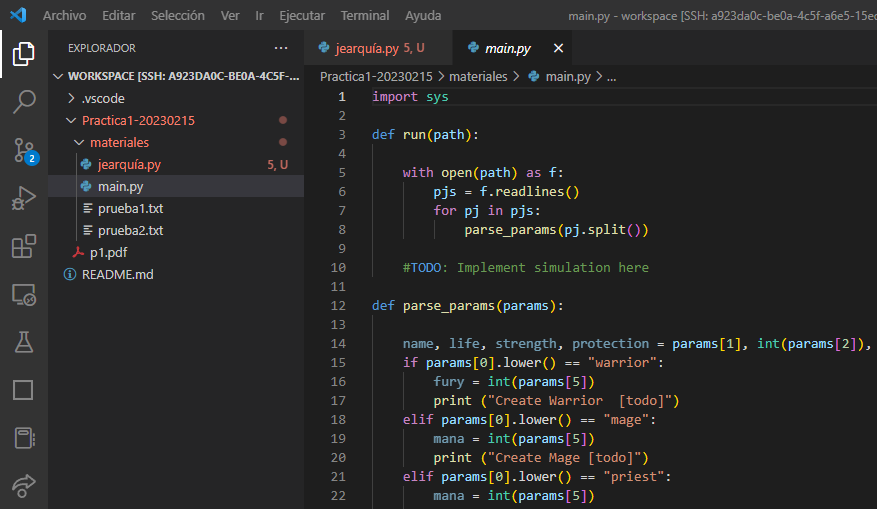Open jearquía.py in the explorer tree

click(176, 164)
